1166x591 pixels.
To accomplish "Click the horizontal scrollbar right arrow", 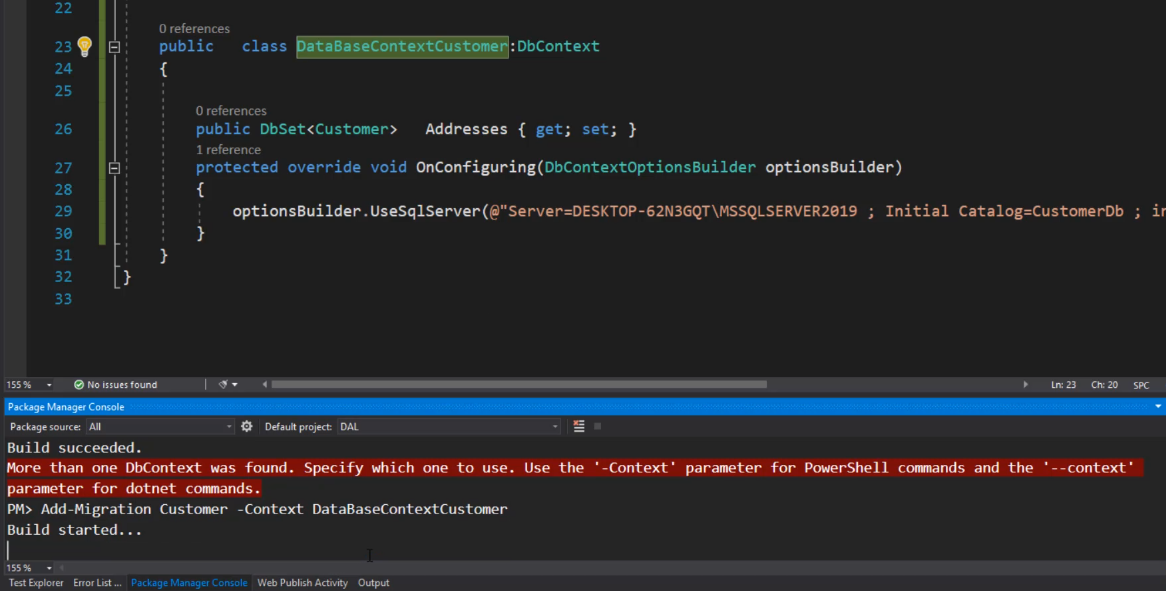I will (1025, 385).
